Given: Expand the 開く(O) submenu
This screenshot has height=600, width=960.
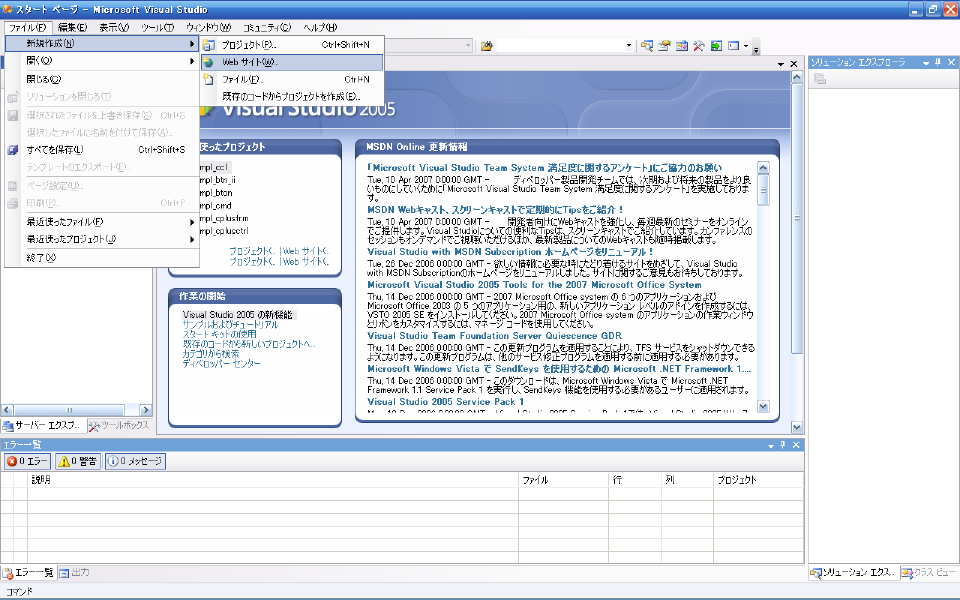Looking at the screenshot, I should coord(102,61).
